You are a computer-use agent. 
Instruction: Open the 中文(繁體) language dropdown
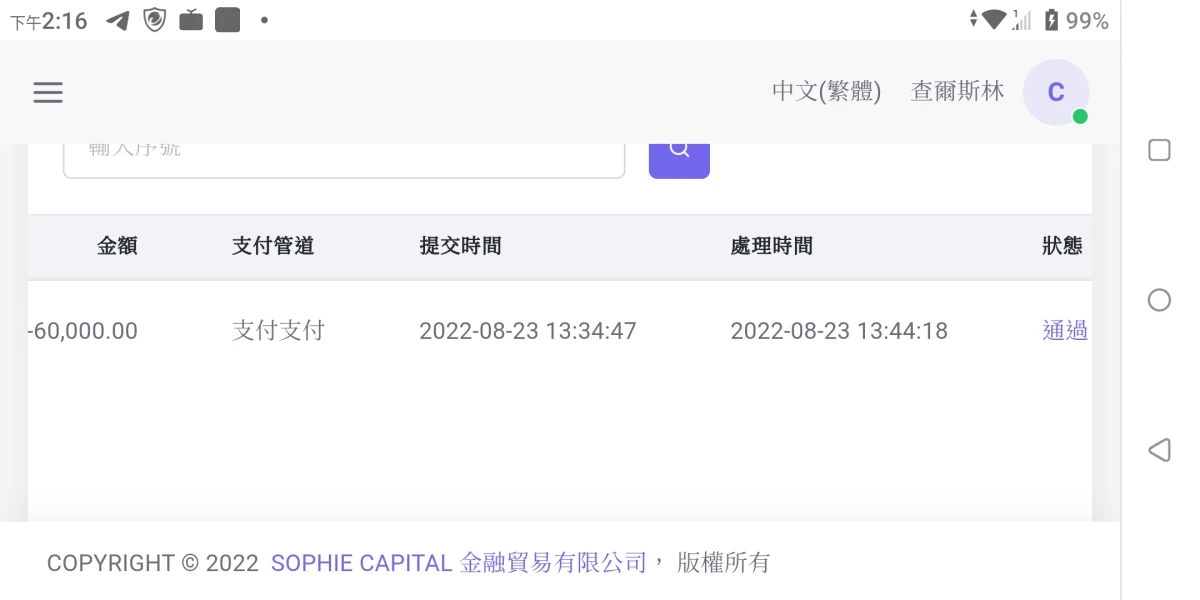826,92
